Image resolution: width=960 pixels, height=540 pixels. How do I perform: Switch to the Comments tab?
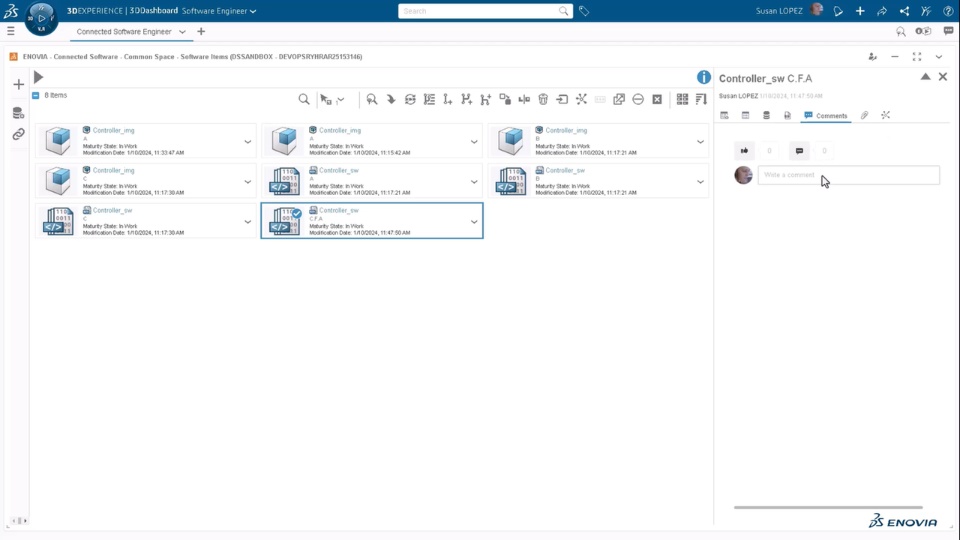pyautogui.click(x=826, y=116)
